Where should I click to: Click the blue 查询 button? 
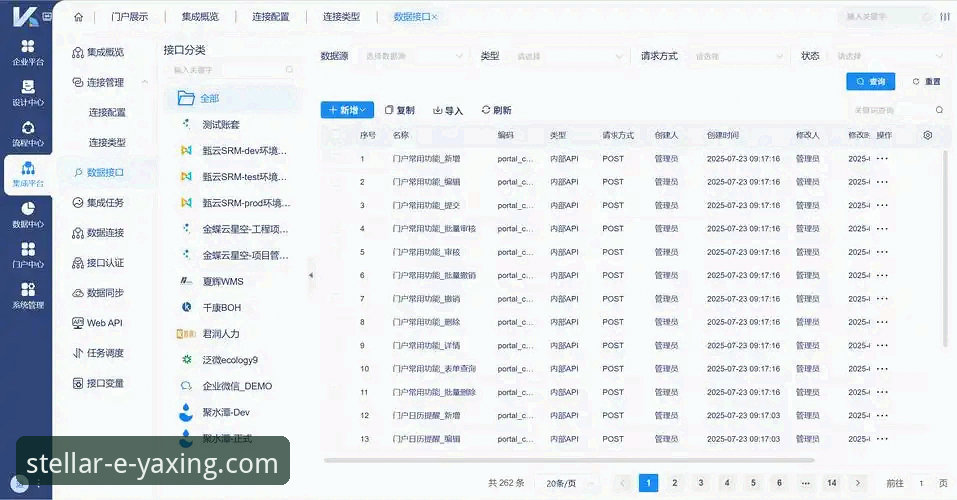[x=870, y=82]
